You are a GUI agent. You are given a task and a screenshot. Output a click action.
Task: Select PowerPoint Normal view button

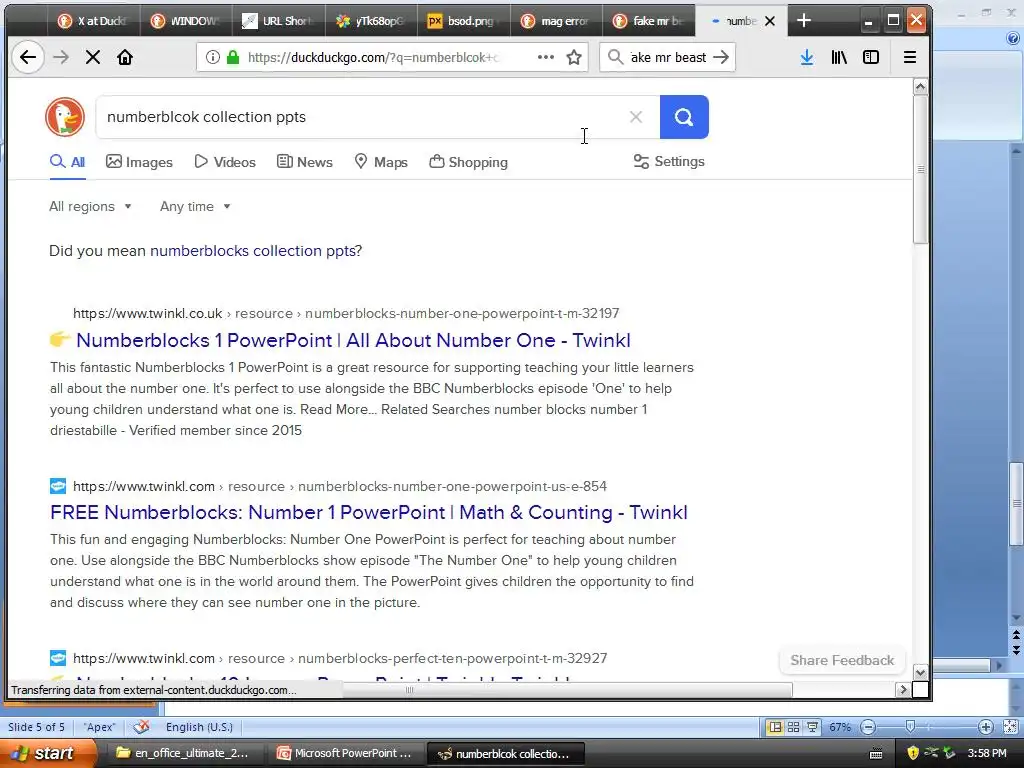pyautogui.click(x=775, y=727)
